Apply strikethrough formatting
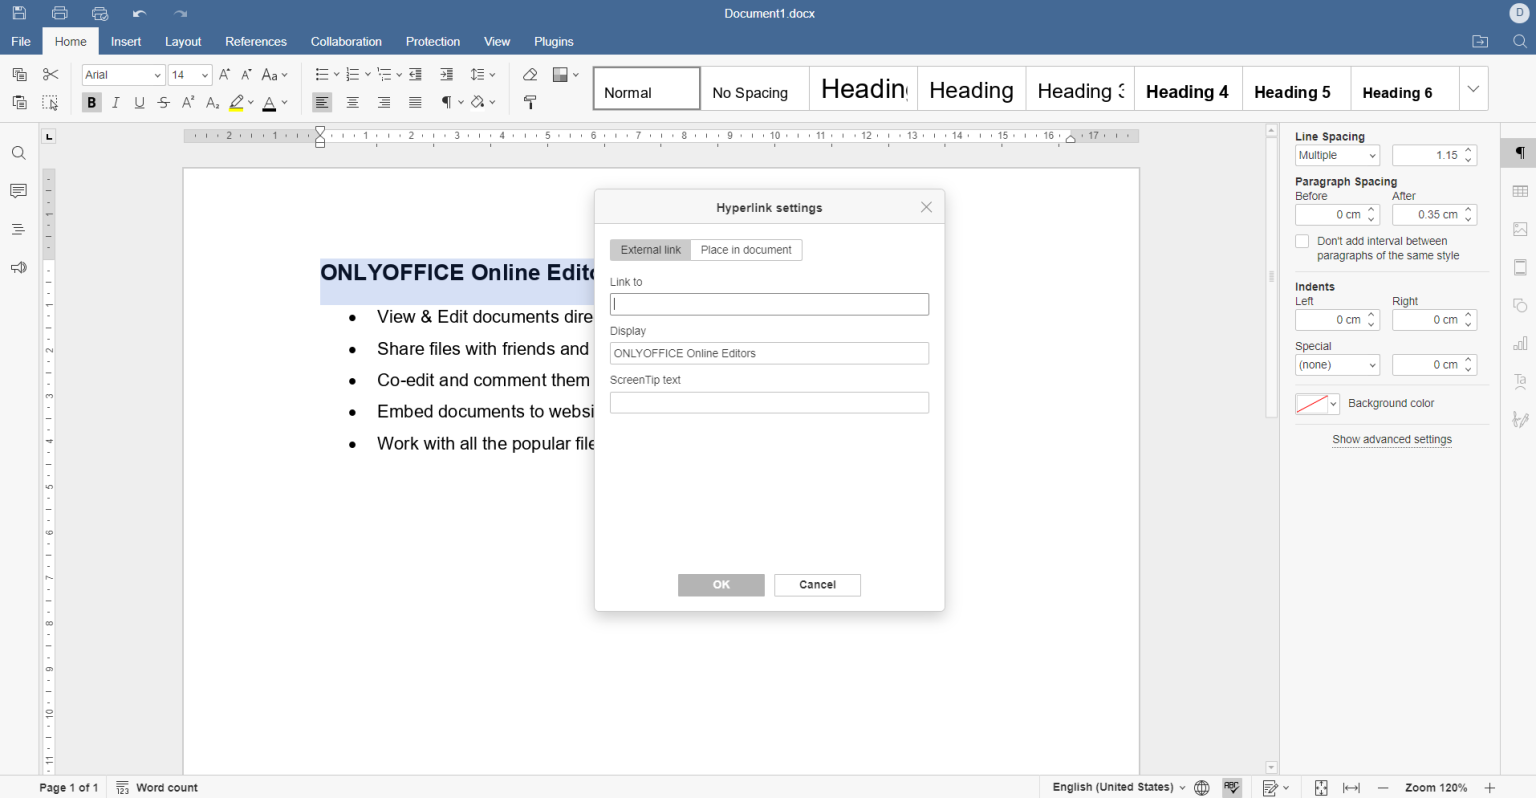Viewport: 1536px width, 798px height. click(x=163, y=102)
